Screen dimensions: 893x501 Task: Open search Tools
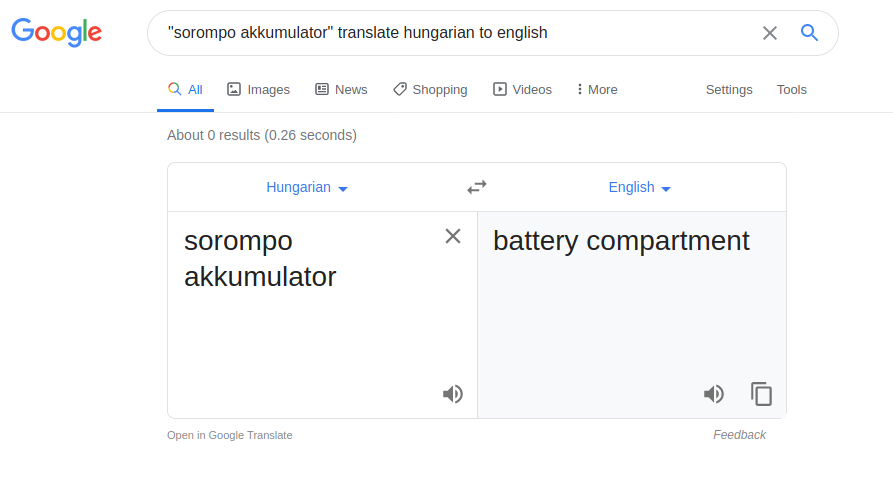(x=792, y=89)
